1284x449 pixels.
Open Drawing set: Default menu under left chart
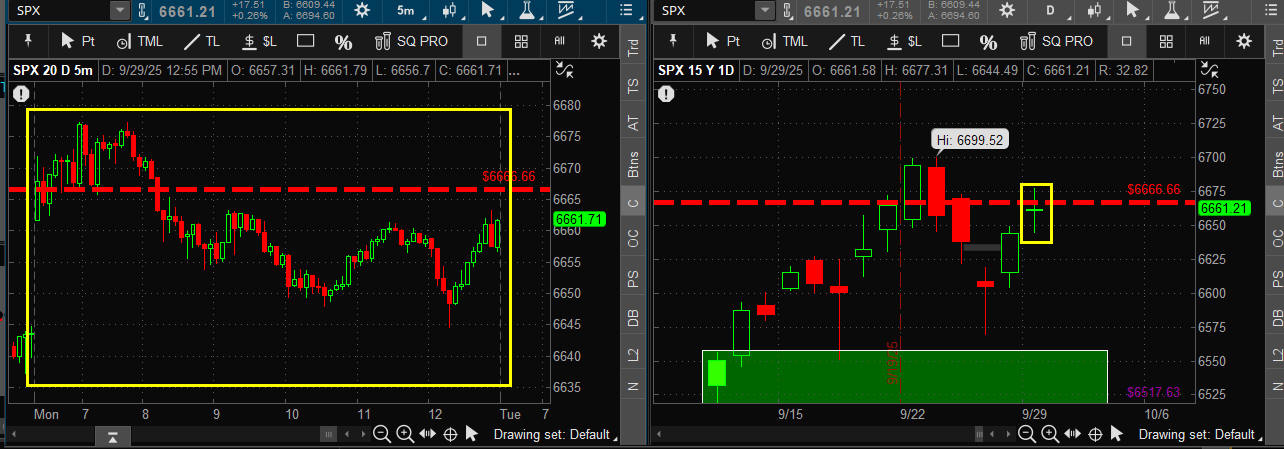[553, 434]
